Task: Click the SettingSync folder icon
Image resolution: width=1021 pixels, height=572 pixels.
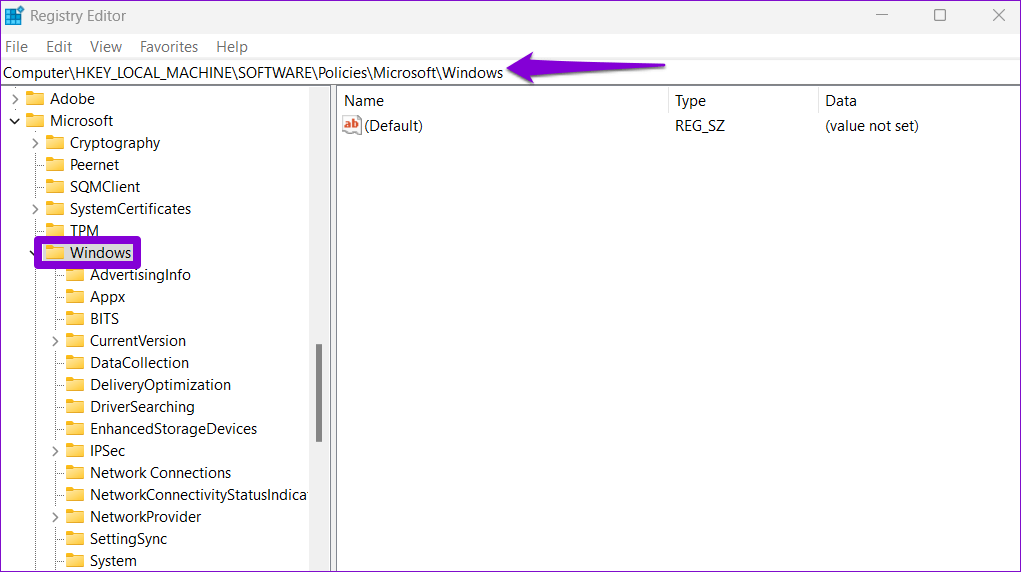Action: (x=75, y=539)
